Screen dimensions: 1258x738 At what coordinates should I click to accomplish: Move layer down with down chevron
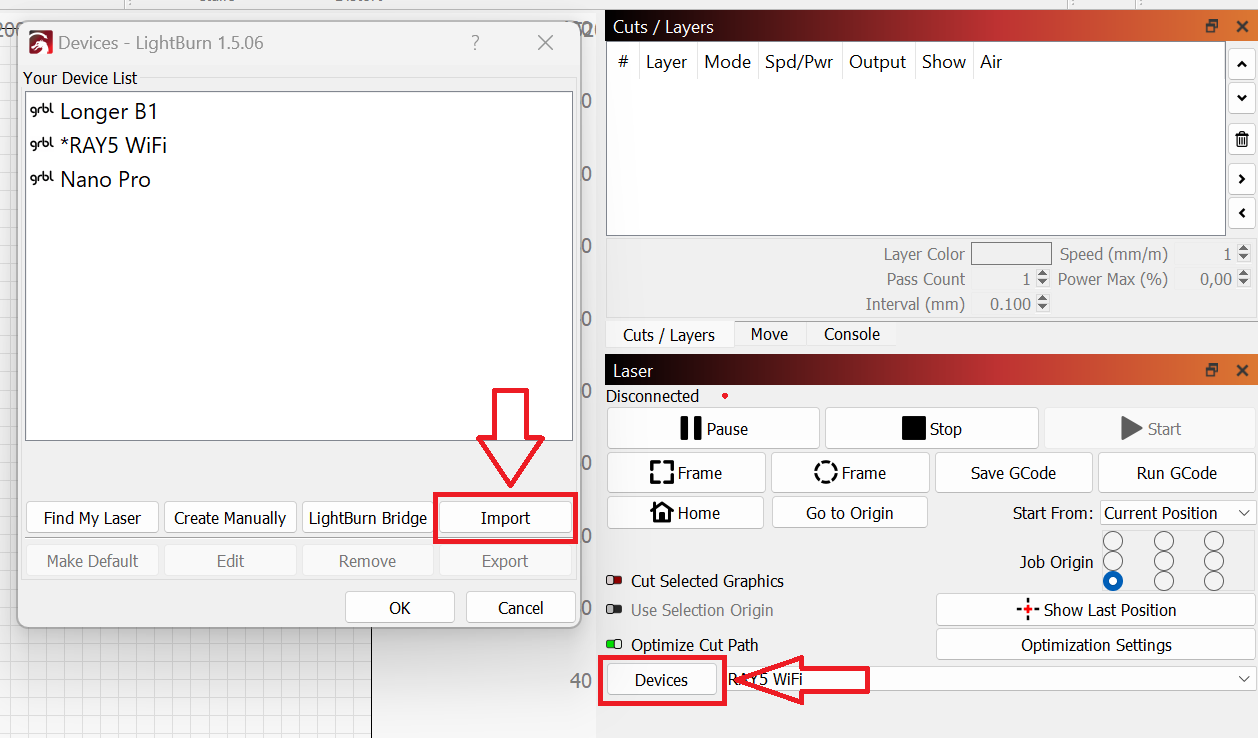(x=1241, y=98)
